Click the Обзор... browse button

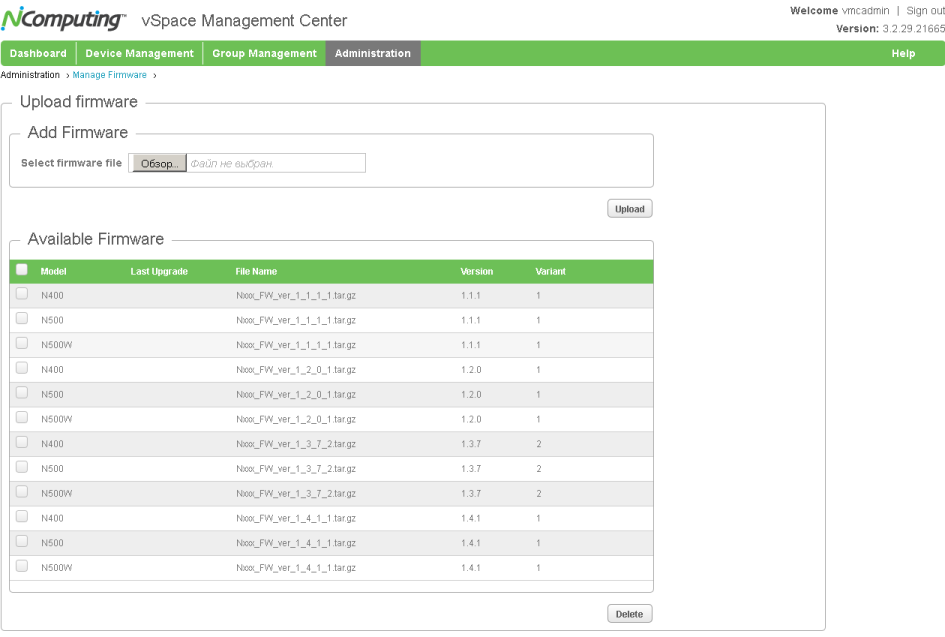tap(159, 163)
